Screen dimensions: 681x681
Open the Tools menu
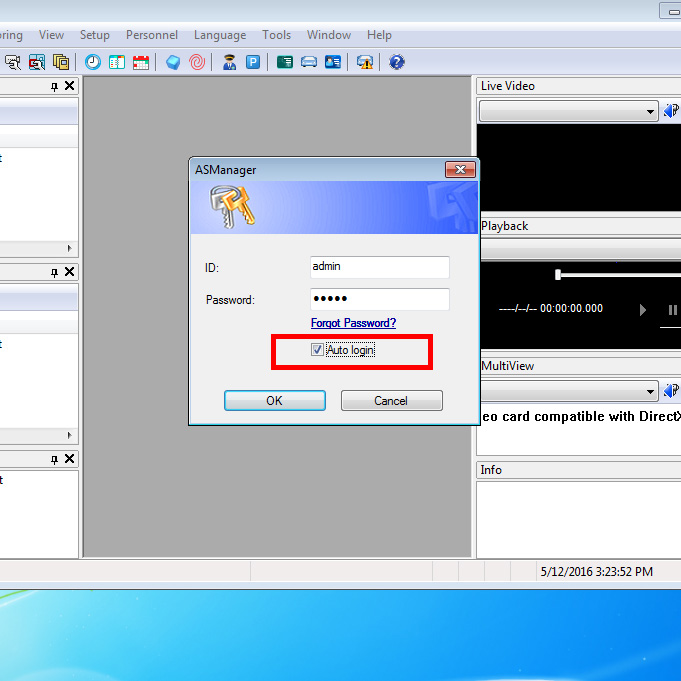click(x=277, y=35)
